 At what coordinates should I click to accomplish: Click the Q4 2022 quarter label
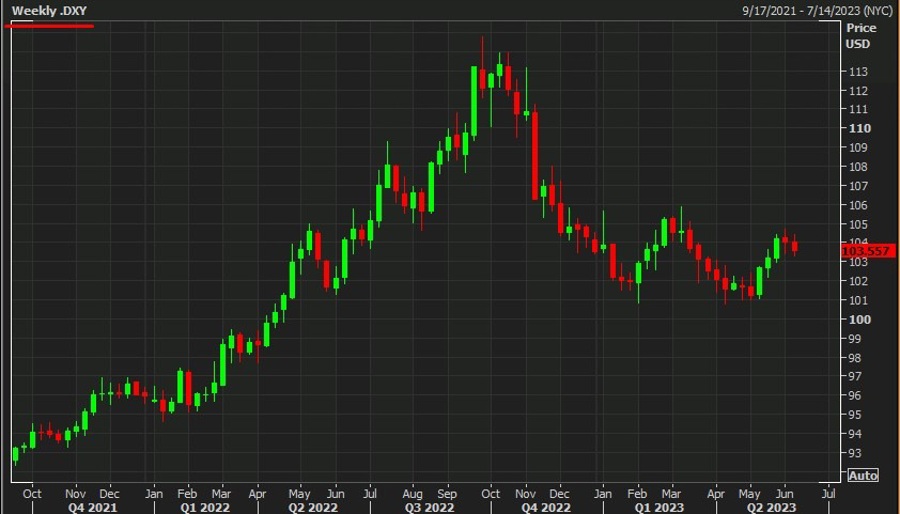[546, 508]
